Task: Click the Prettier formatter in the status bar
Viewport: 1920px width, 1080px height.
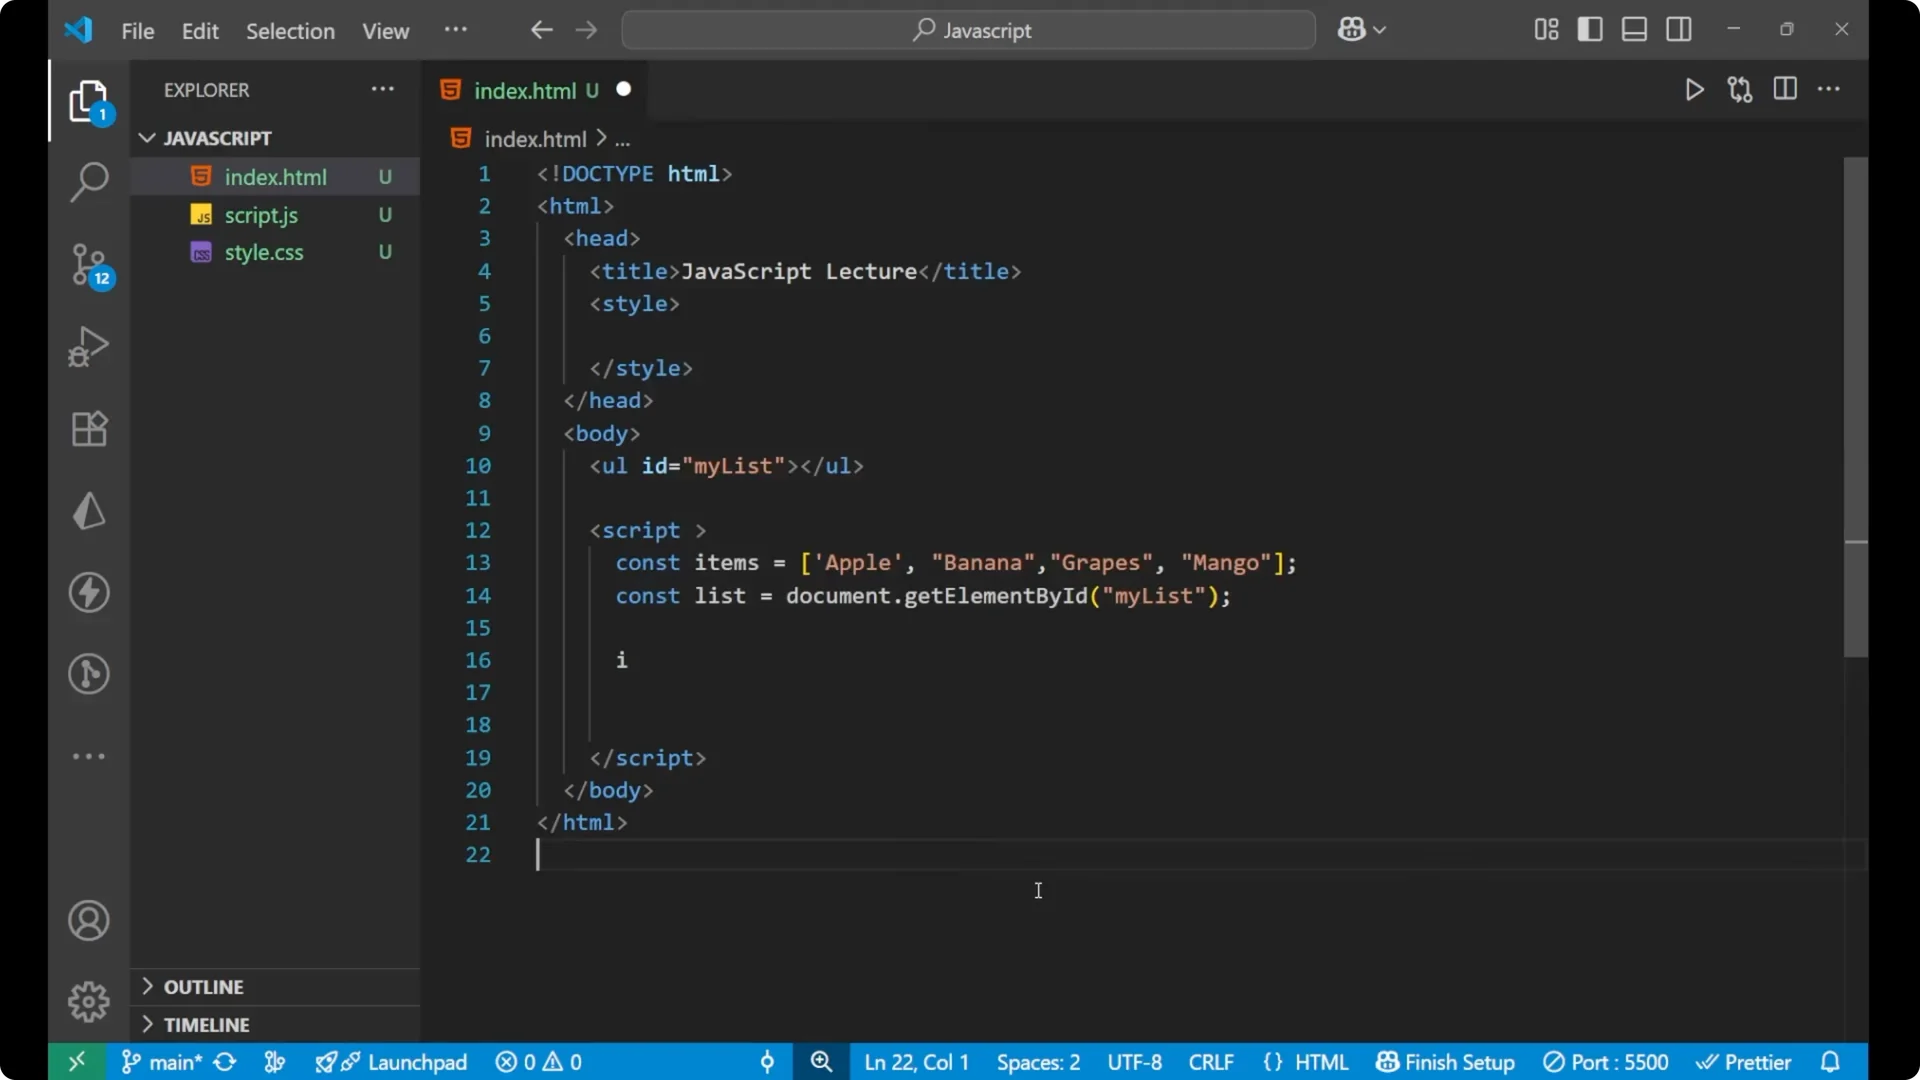Action: (x=1746, y=1062)
